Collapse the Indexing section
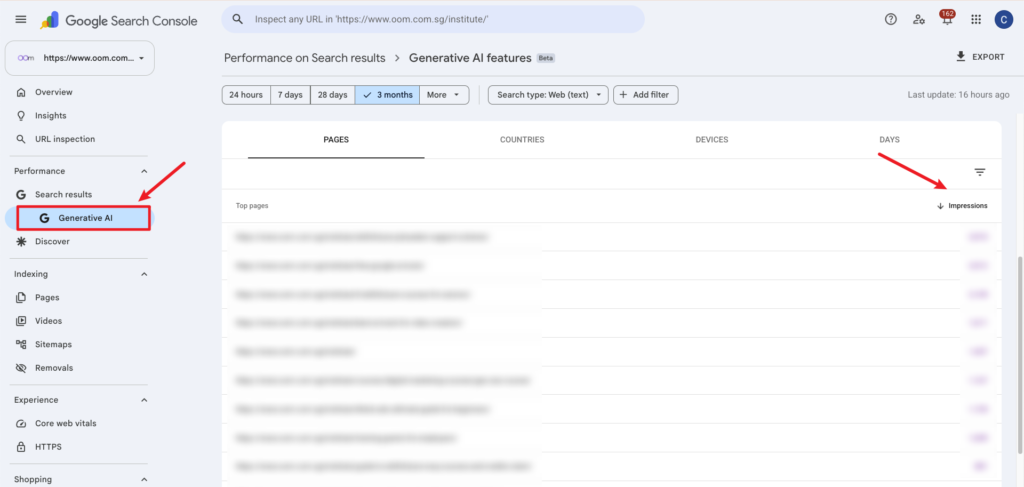The height and width of the screenshot is (487, 1024). point(144,274)
